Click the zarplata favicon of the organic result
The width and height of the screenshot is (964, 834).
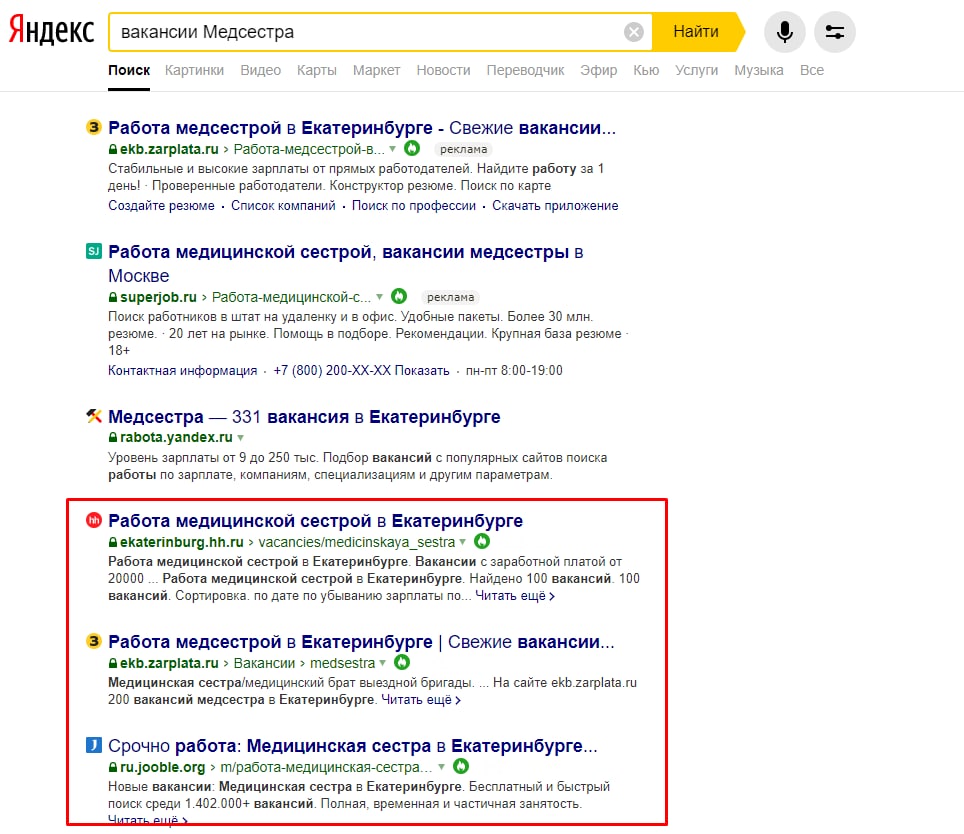point(93,641)
